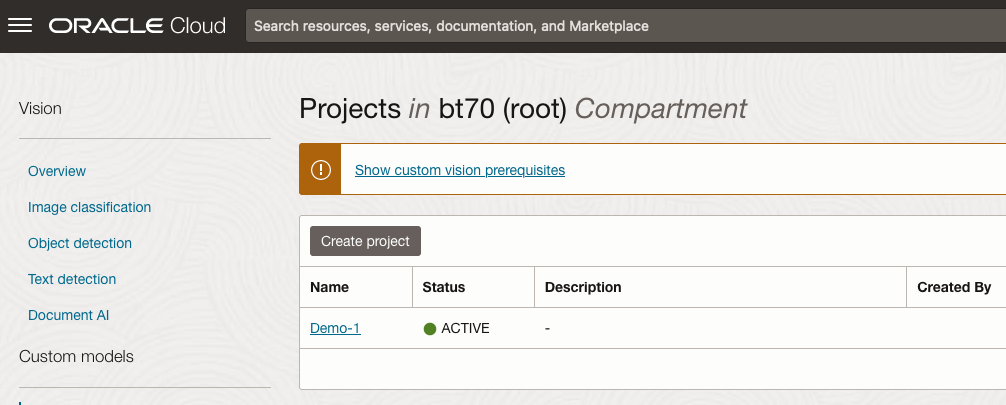Image resolution: width=1006 pixels, height=405 pixels.
Task: Open the hamburger navigation menu
Action: click(x=20, y=26)
